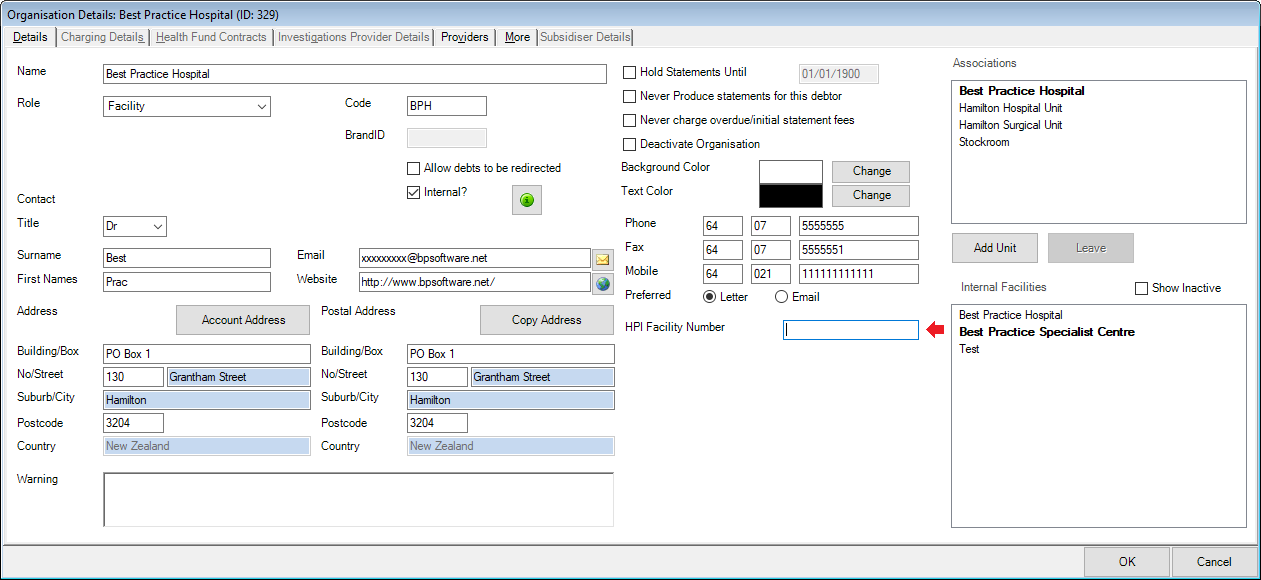The image size is (1261, 580).
Task: Uncheck the Internal? checkbox
Action: coord(414,192)
